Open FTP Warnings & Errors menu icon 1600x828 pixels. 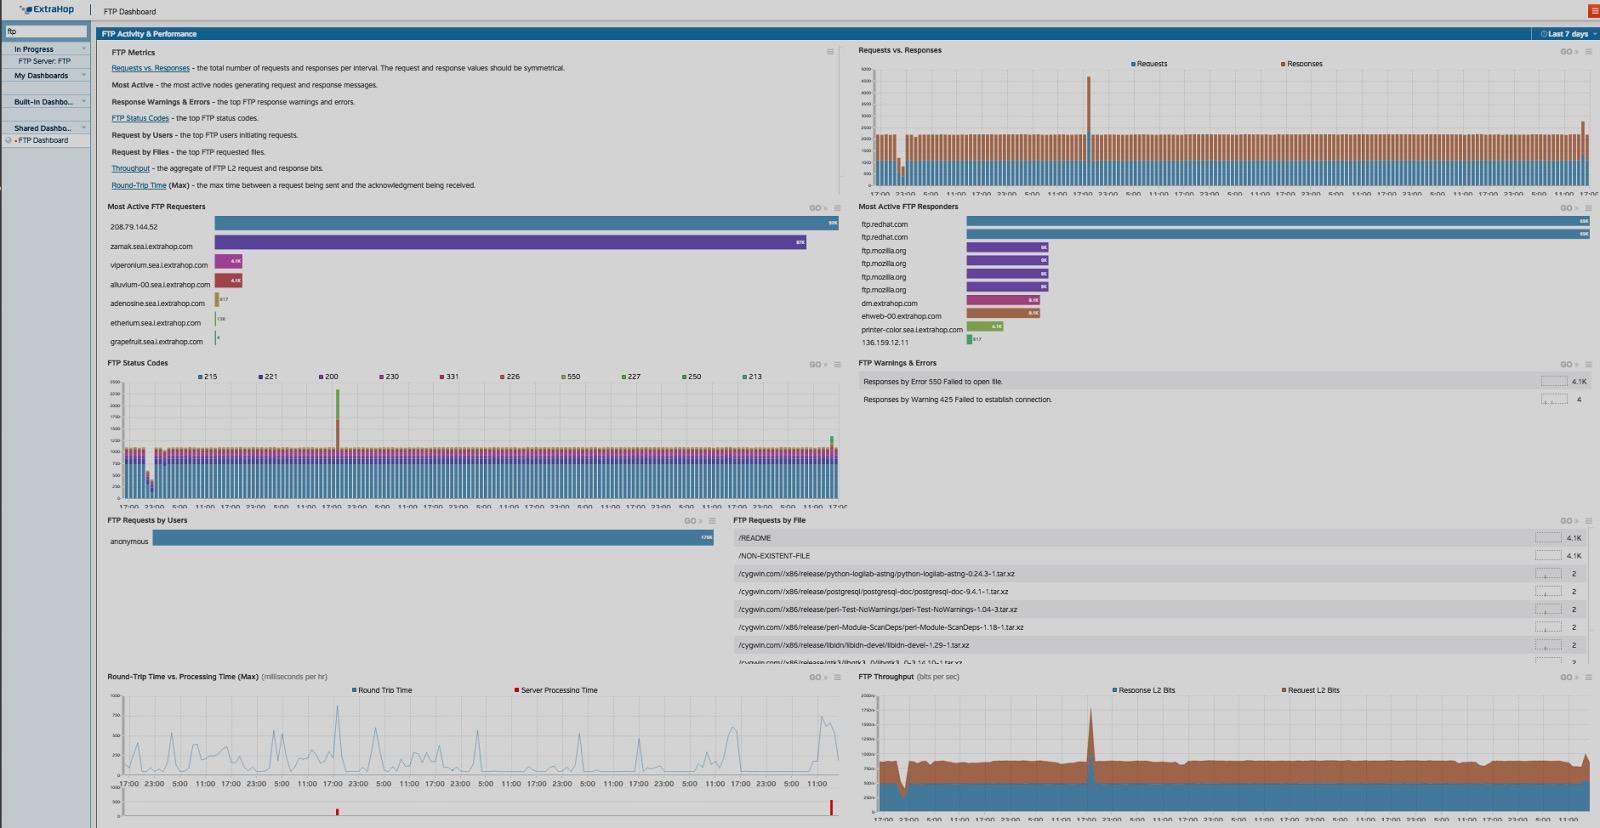click(x=1588, y=364)
